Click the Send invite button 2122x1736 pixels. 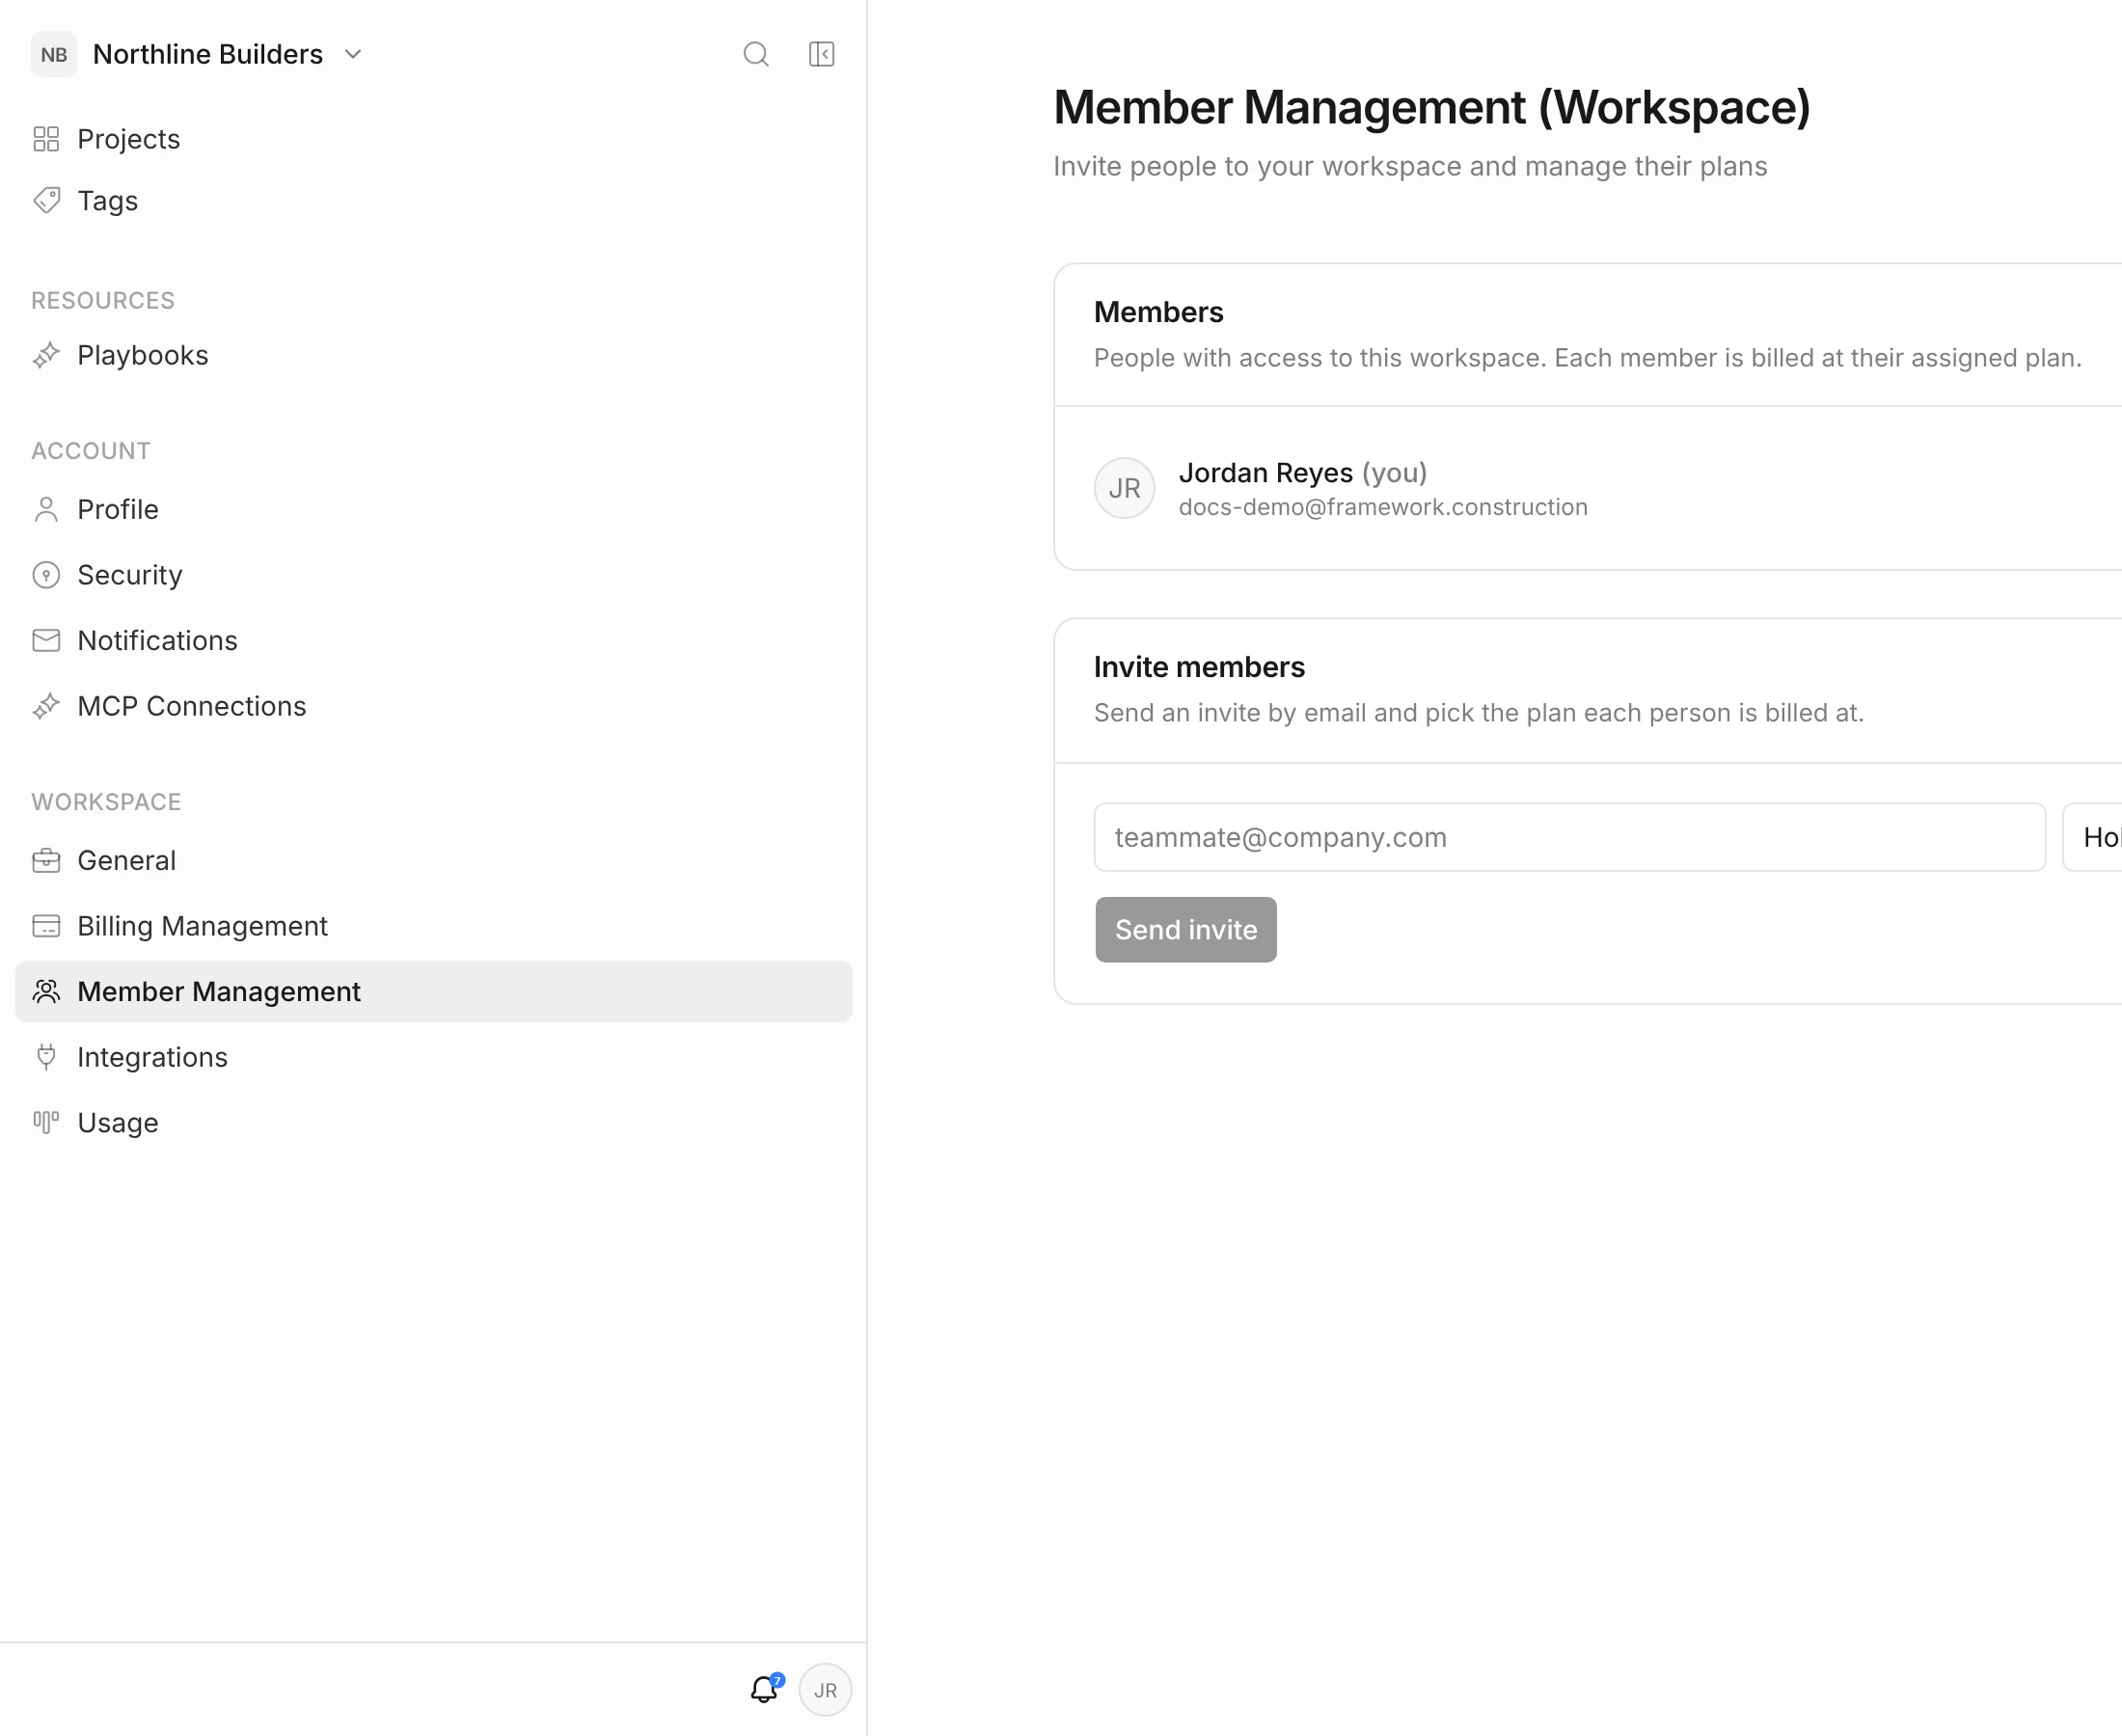(1186, 929)
